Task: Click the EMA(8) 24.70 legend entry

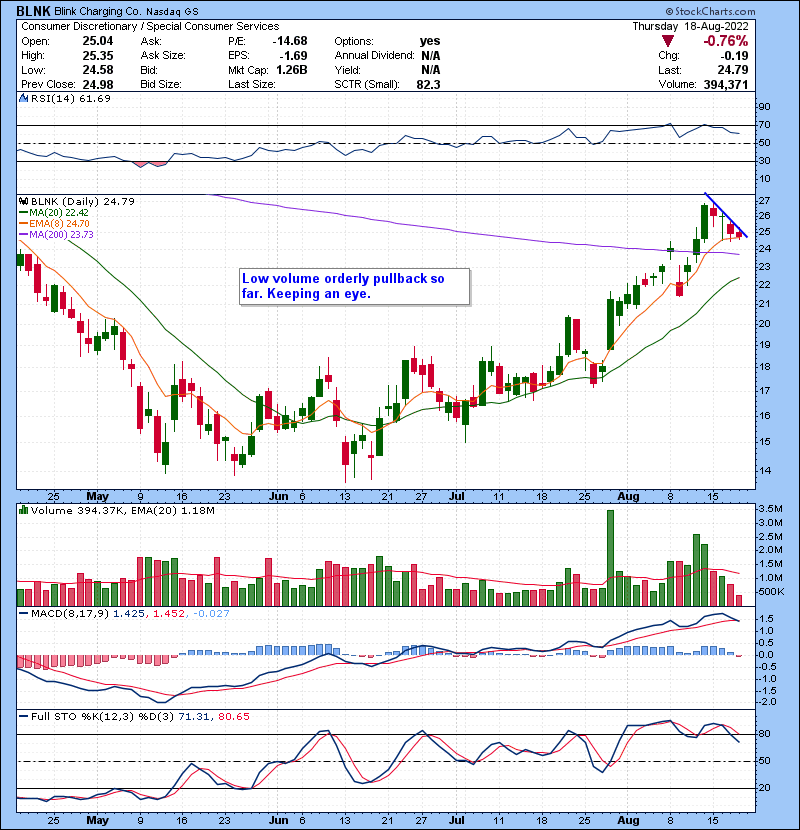Action: click(59, 224)
